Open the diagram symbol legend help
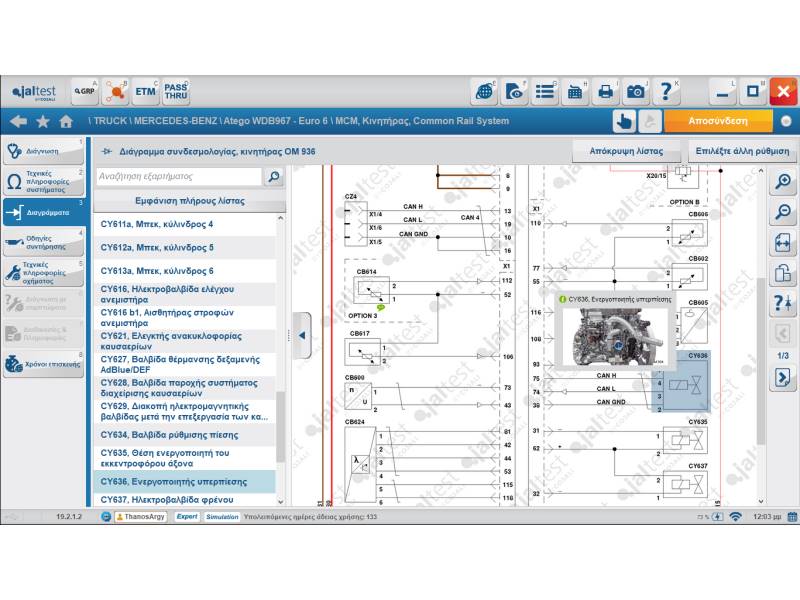 point(783,305)
